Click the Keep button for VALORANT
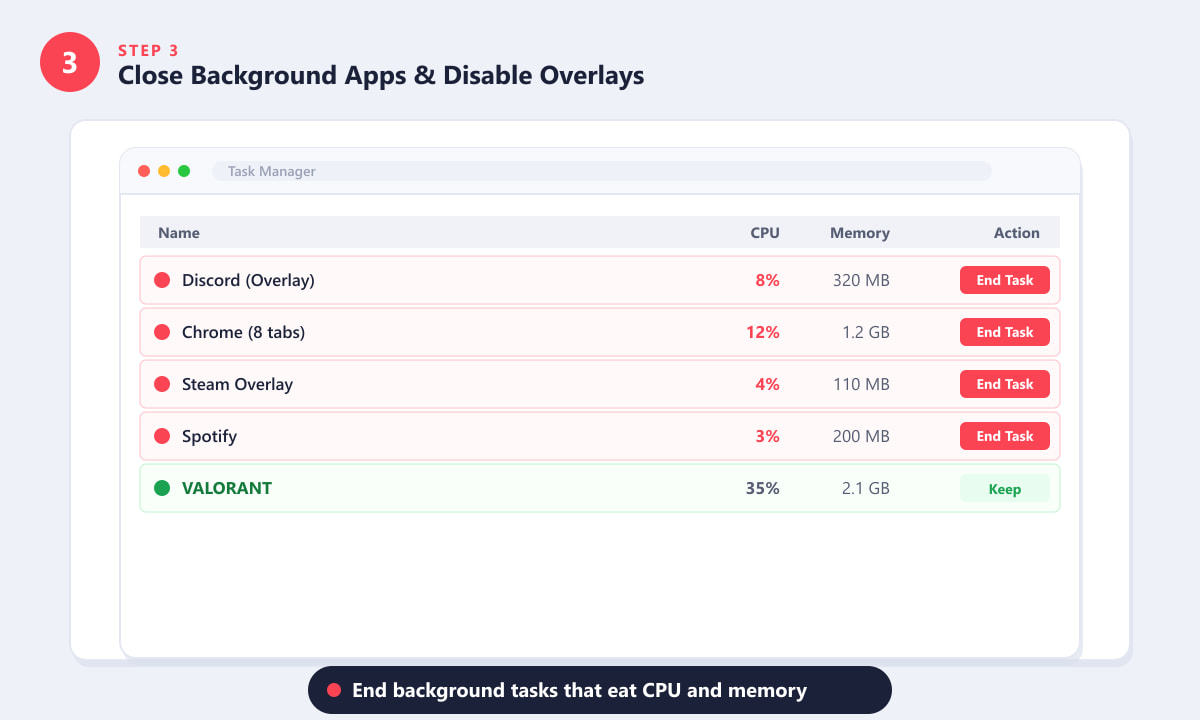 1005,489
